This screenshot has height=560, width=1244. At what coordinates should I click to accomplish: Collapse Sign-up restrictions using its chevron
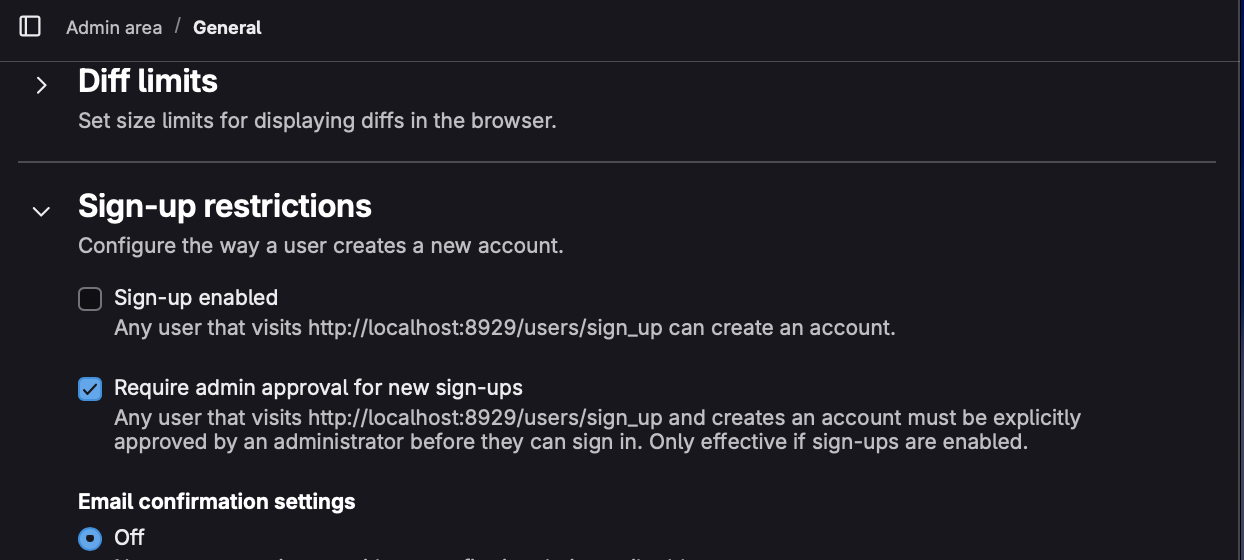point(41,211)
